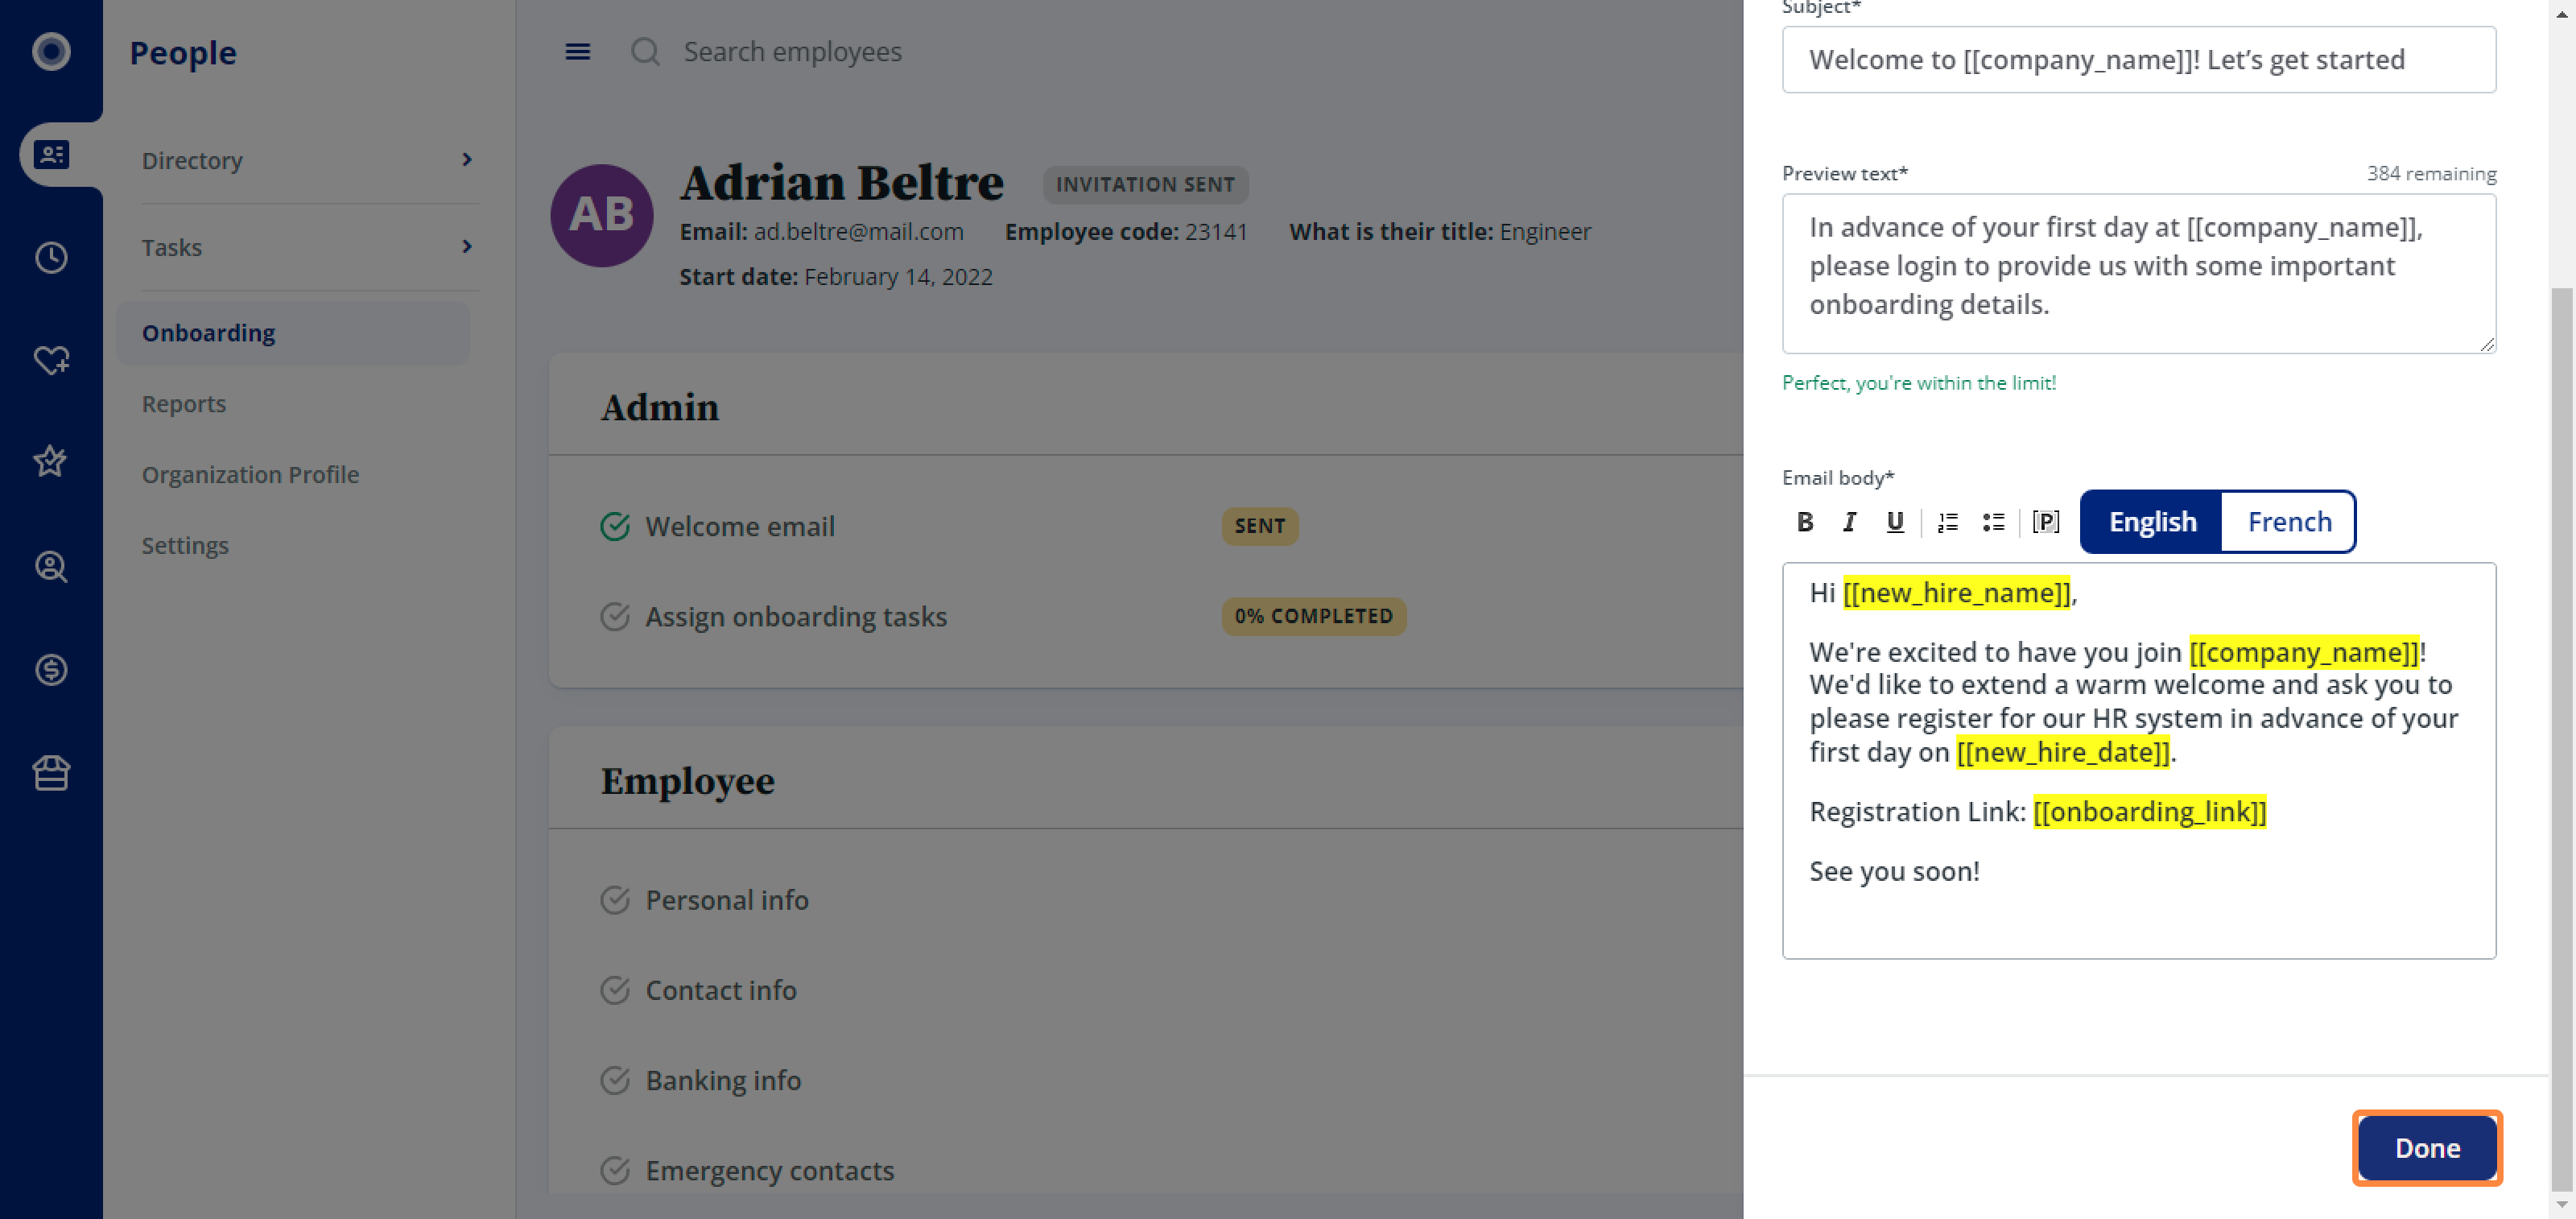Toggle bold formatting in email body

coord(1805,522)
